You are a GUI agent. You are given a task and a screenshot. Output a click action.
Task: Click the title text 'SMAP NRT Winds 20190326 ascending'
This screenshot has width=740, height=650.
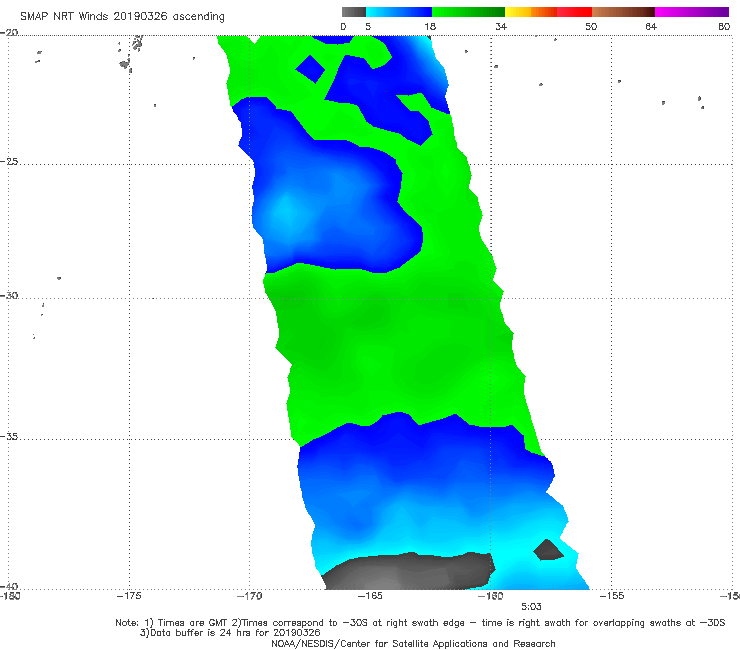point(122,16)
